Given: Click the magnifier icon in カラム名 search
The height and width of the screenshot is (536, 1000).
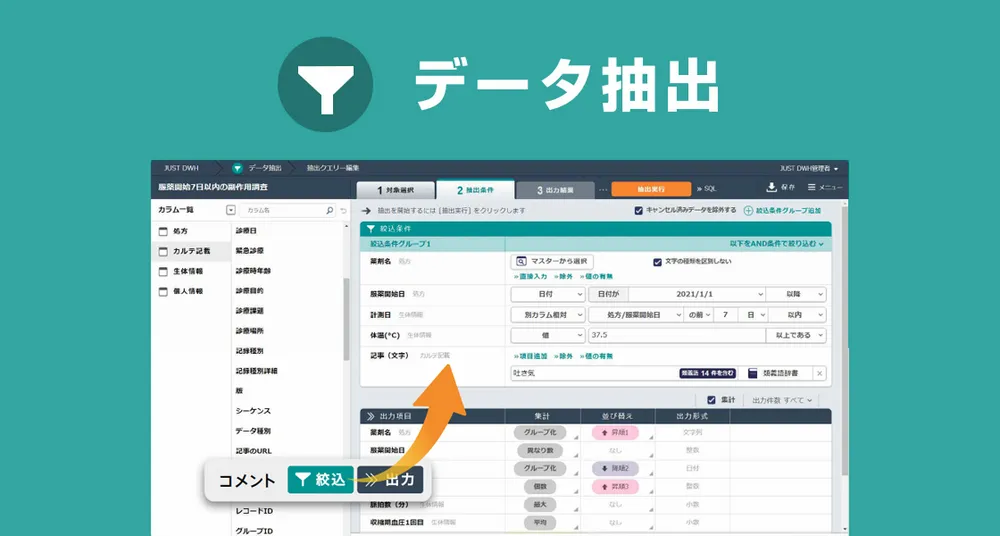Looking at the screenshot, I should 330,210.
